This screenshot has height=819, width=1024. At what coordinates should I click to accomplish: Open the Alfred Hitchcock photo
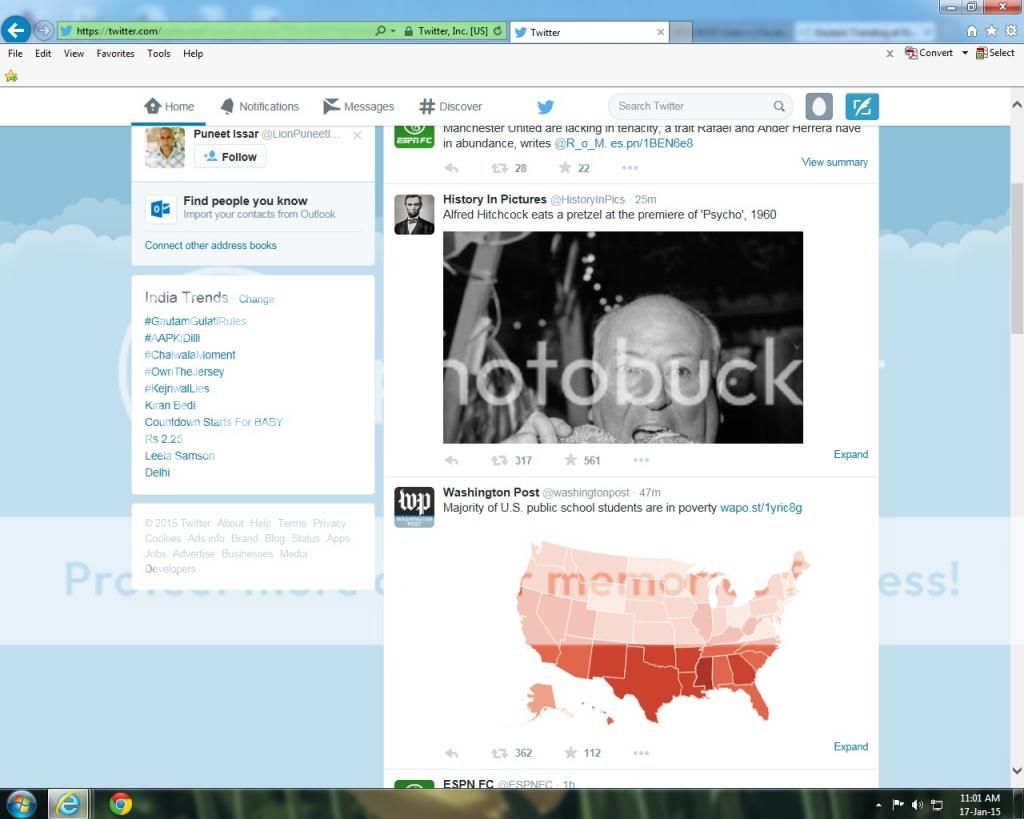(623, 338)
